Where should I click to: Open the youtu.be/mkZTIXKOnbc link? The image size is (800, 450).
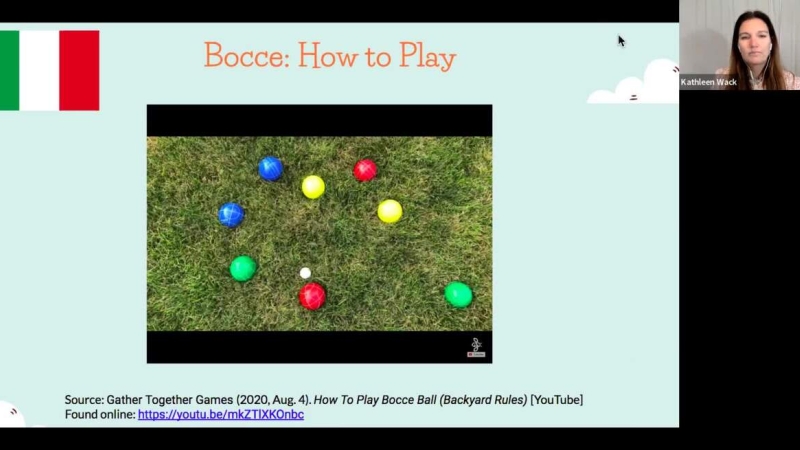click(220, 414)
